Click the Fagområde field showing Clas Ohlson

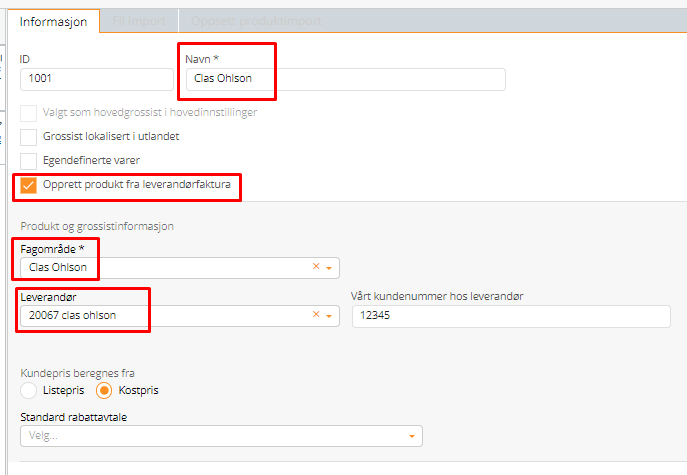[x=160, y=268]
